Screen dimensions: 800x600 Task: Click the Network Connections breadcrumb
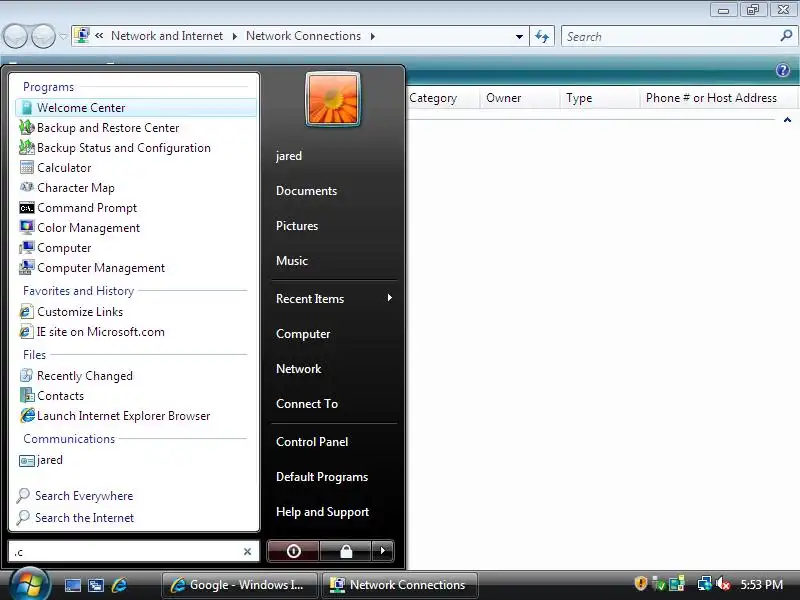(x=303, y=36)
